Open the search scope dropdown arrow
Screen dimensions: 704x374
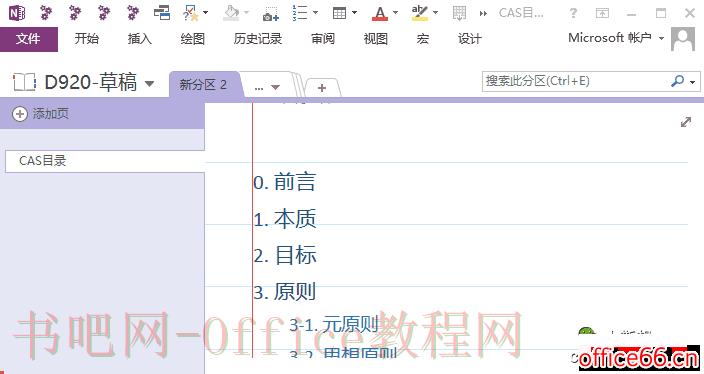click(693, 82)
